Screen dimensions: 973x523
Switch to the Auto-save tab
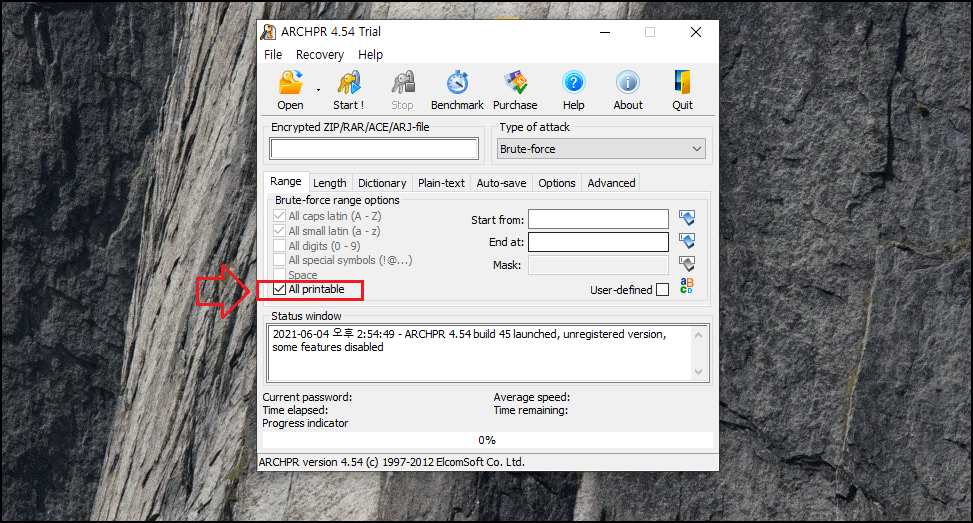pos(501,183)
